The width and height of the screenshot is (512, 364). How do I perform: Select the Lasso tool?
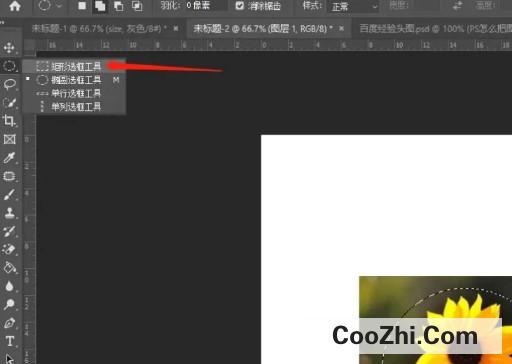10,84
